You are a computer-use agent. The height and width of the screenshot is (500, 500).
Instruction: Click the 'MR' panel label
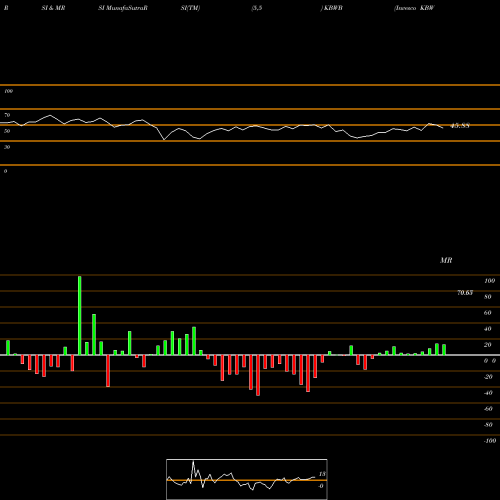point(446,260)
